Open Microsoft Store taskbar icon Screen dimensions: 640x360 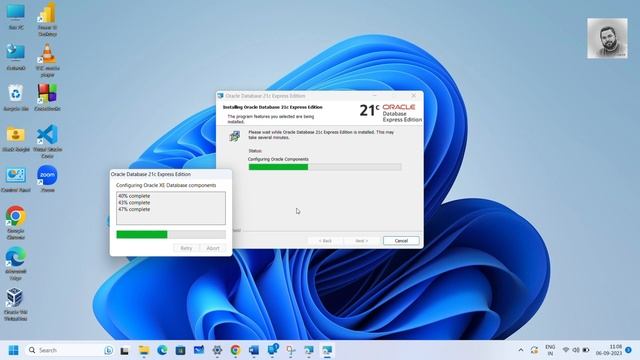[x=180, y=350]
